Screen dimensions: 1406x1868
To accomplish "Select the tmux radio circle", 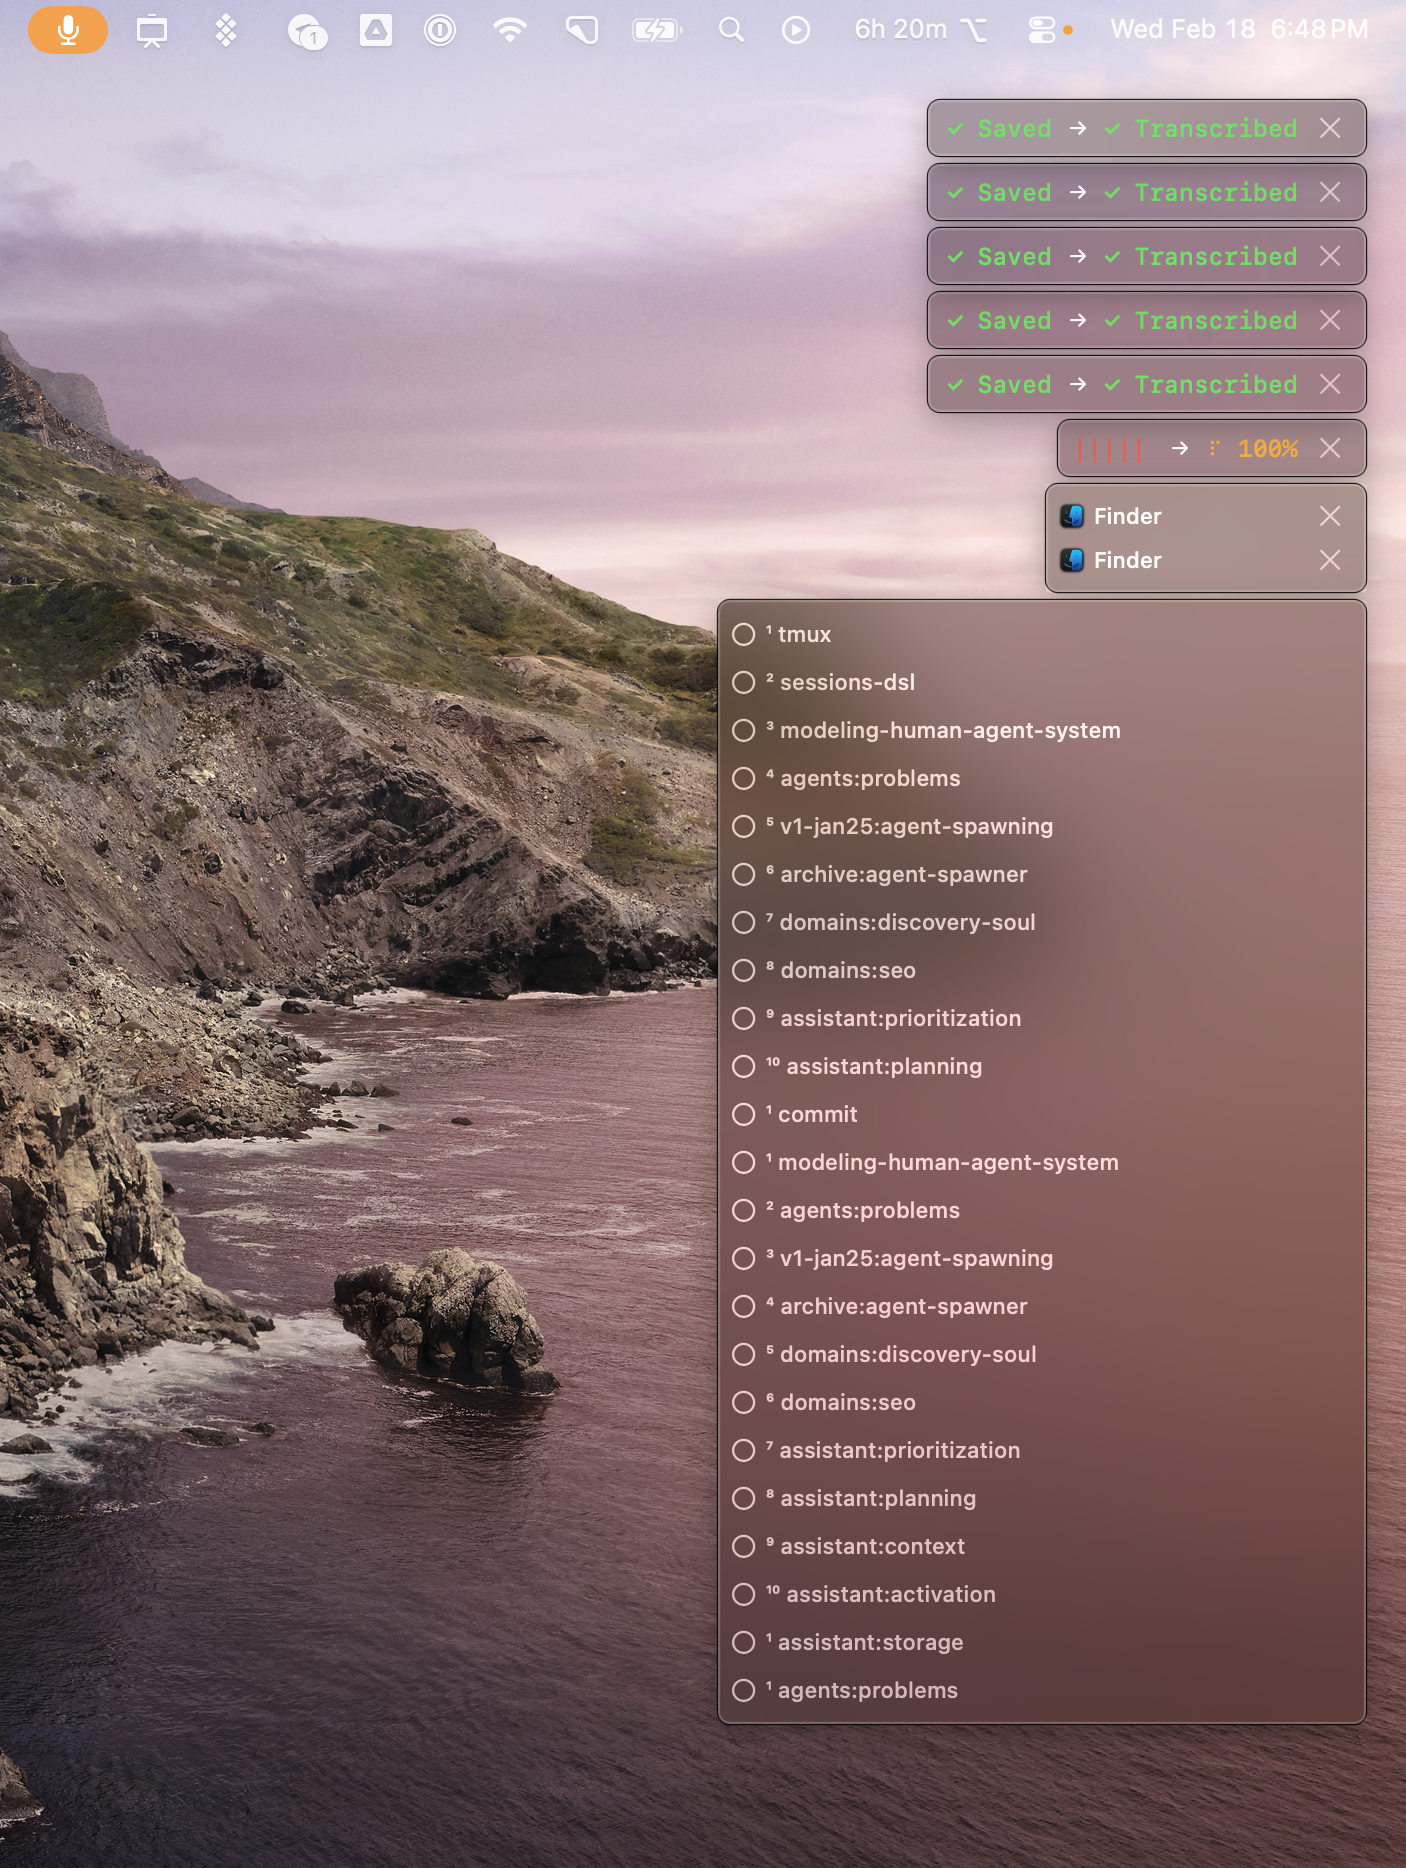I will [x=744, y=634].
